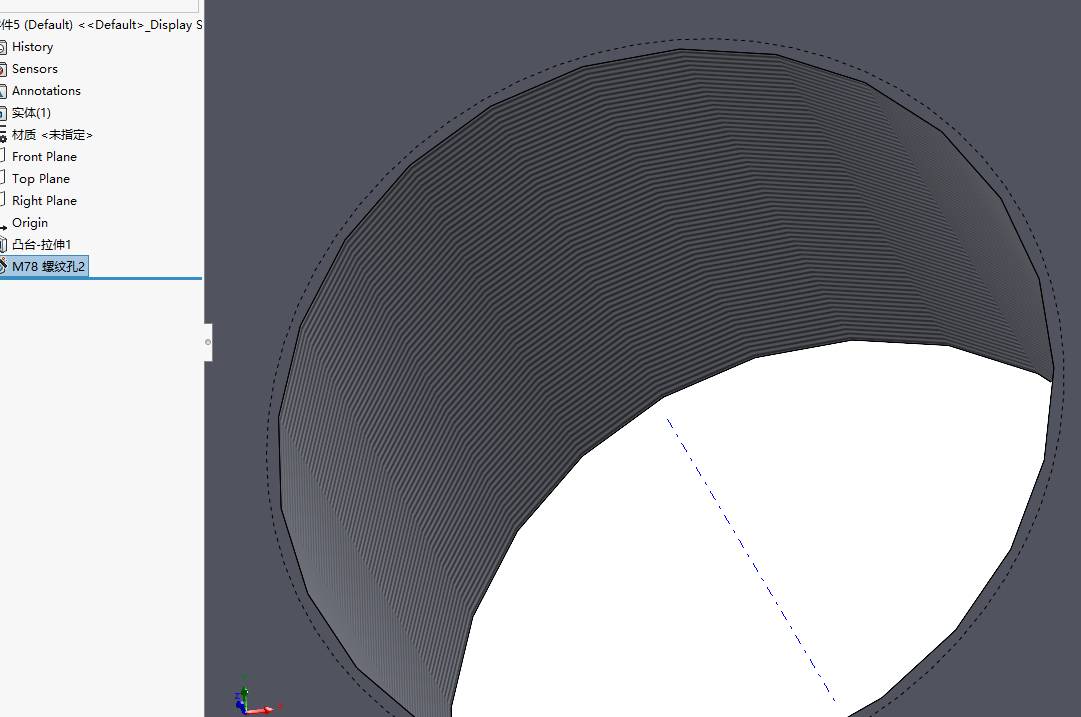Pick Right Plane in the feature tree
Screen dimensions: 1081x717
[x=44, y=201]
